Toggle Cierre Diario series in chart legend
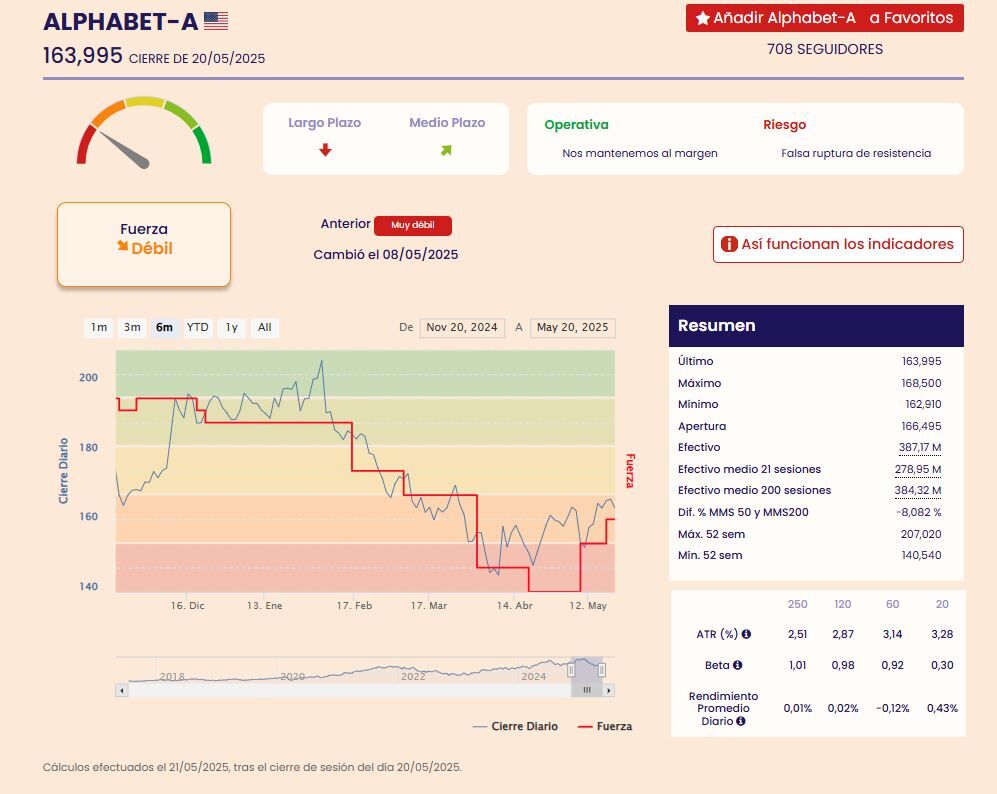 (515, 726)
